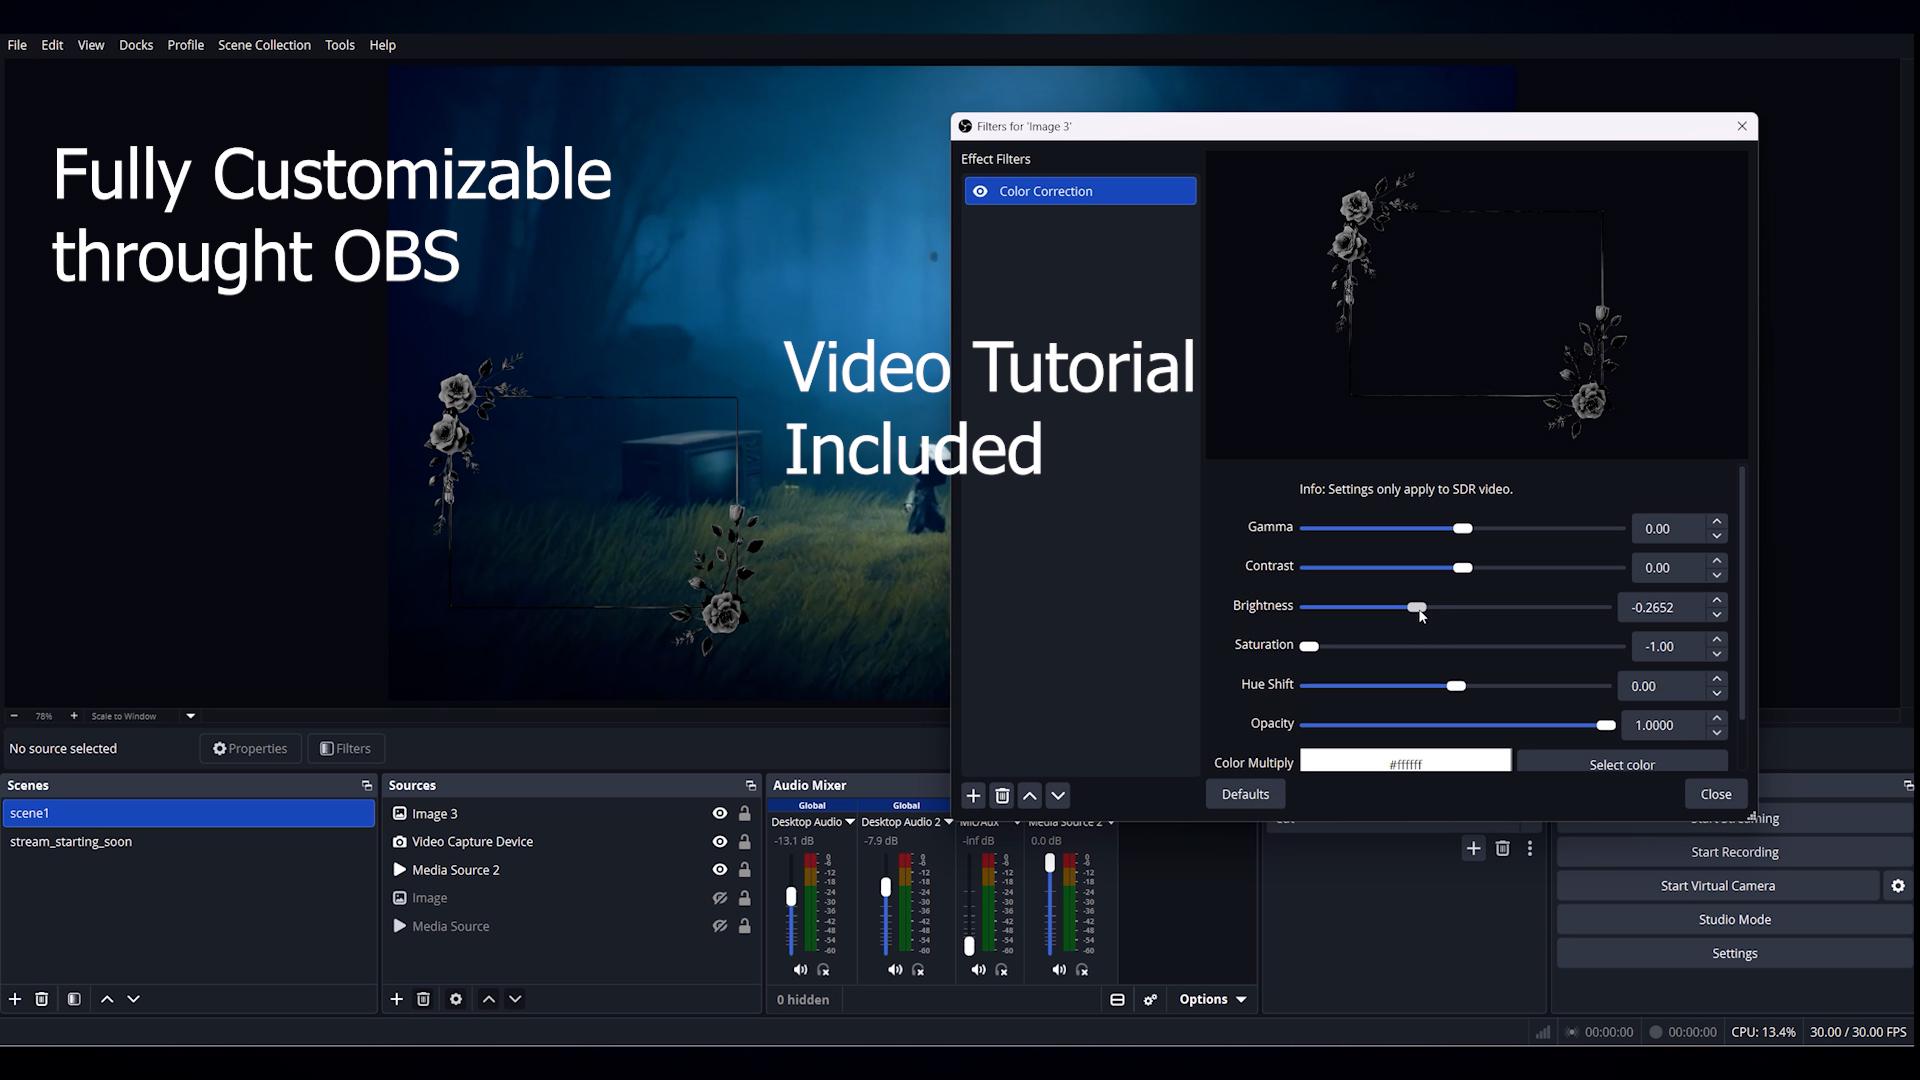
Task: Open Virtual Camera settings gear
Action: [x=1898, y=886]
